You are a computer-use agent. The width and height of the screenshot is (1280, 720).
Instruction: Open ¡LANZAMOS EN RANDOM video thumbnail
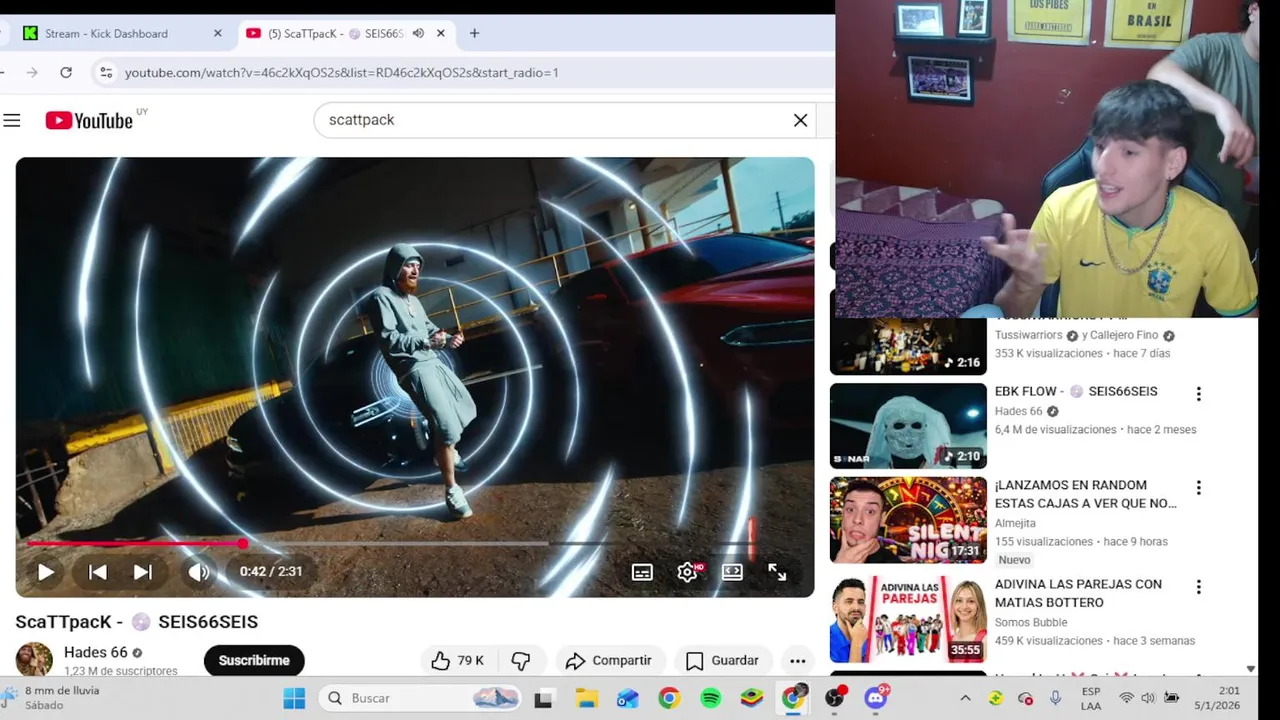[908, 520]
